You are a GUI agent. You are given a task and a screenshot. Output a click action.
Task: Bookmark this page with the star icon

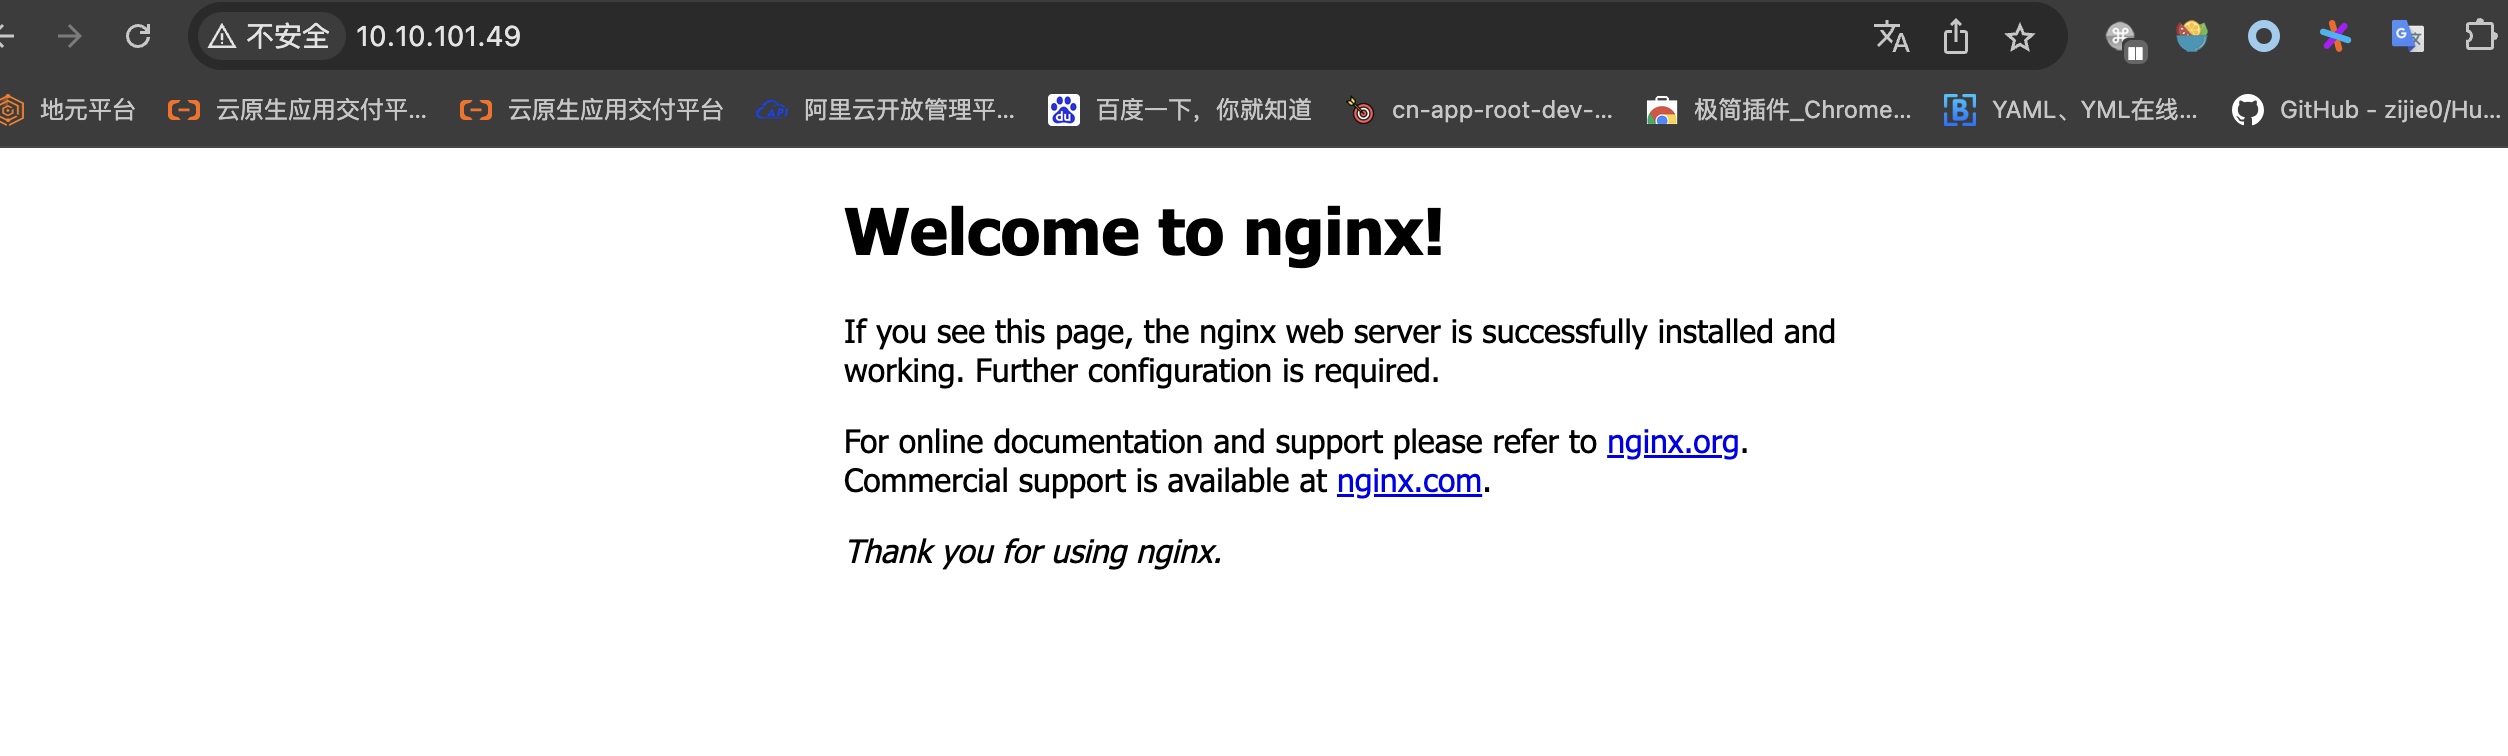(x=2020, y=37)
